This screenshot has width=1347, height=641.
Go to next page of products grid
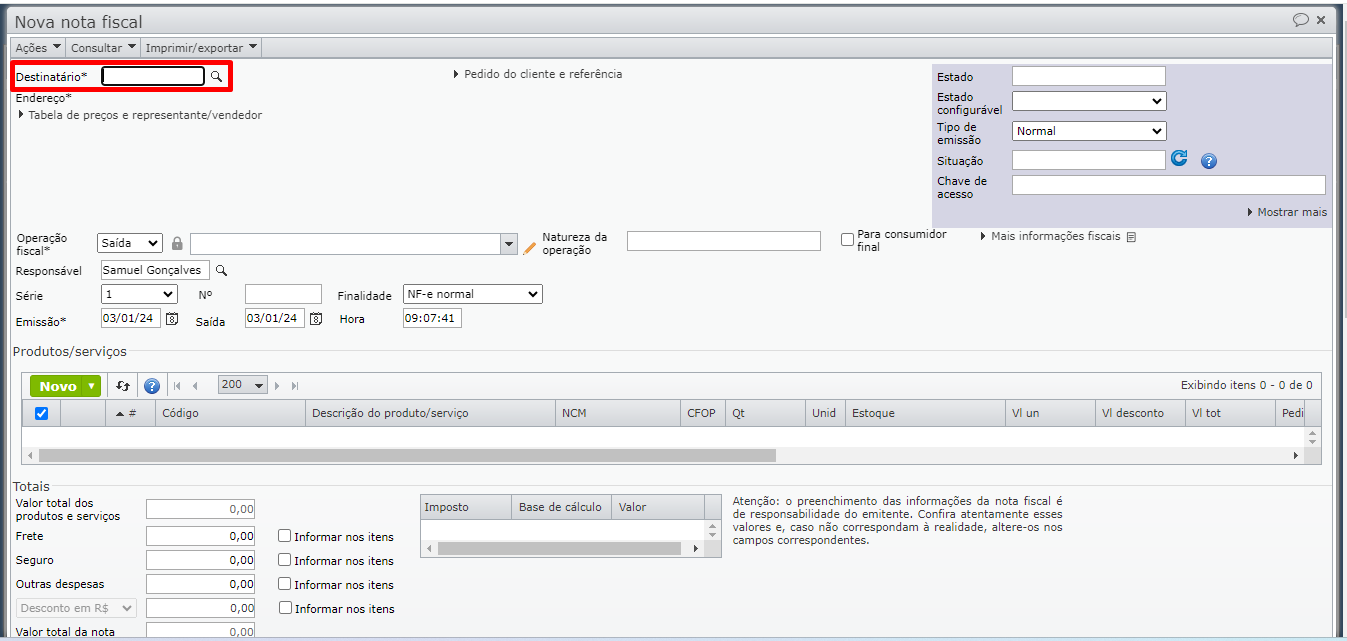277,385
